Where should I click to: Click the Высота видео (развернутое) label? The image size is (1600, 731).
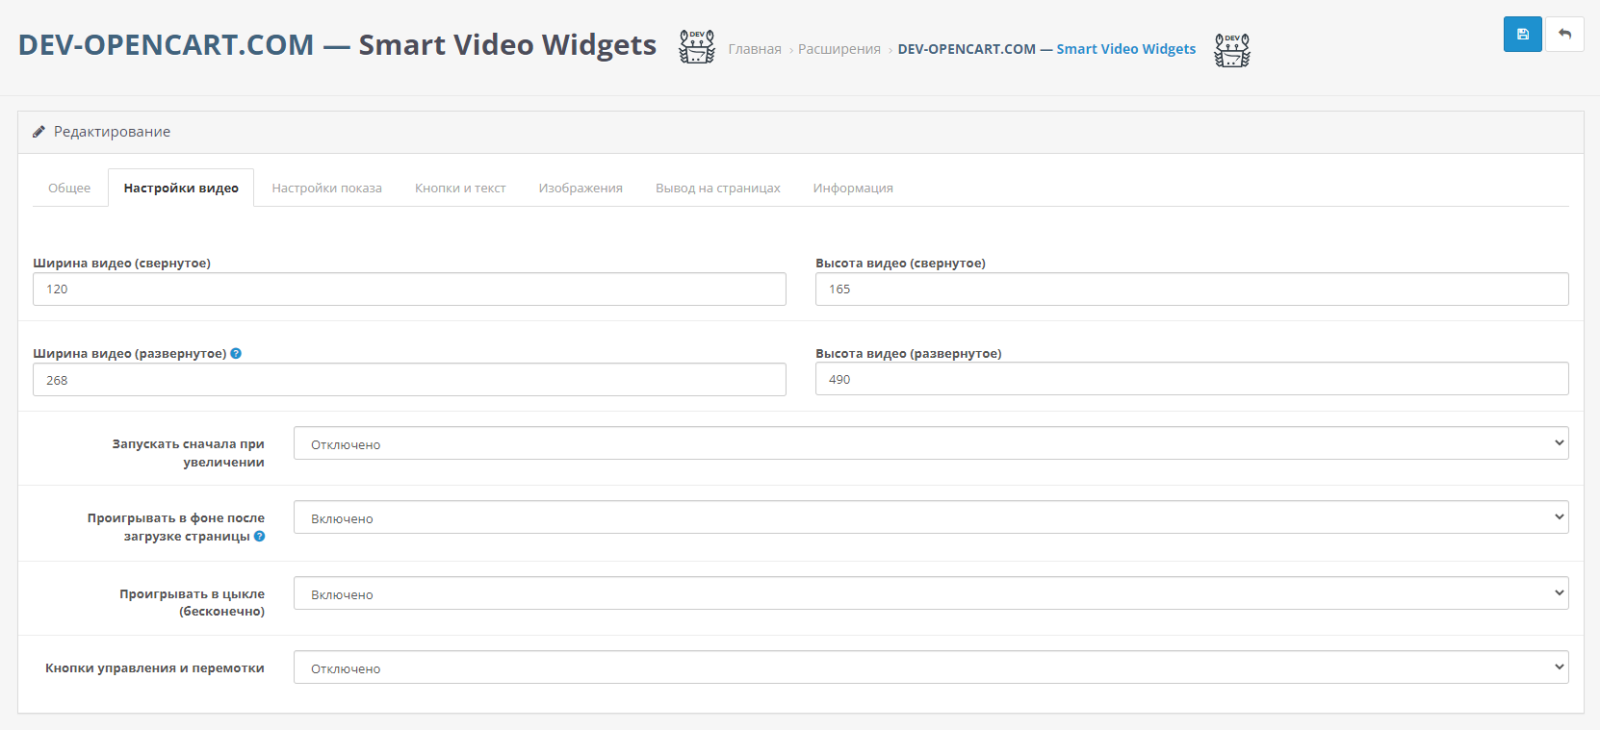tap(908, 354)
